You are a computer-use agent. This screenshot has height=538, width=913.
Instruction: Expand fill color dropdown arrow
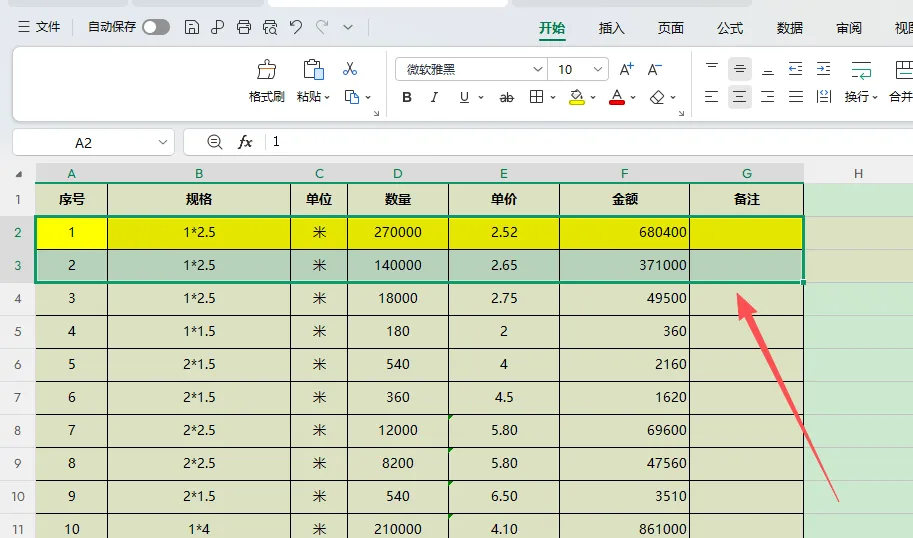[593, 97]
